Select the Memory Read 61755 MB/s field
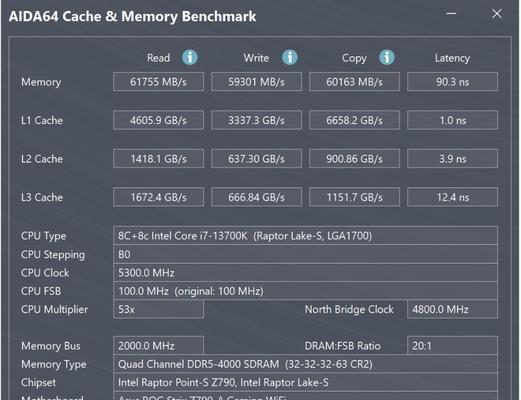Screen dimensions: 521x400 point(158,82)
